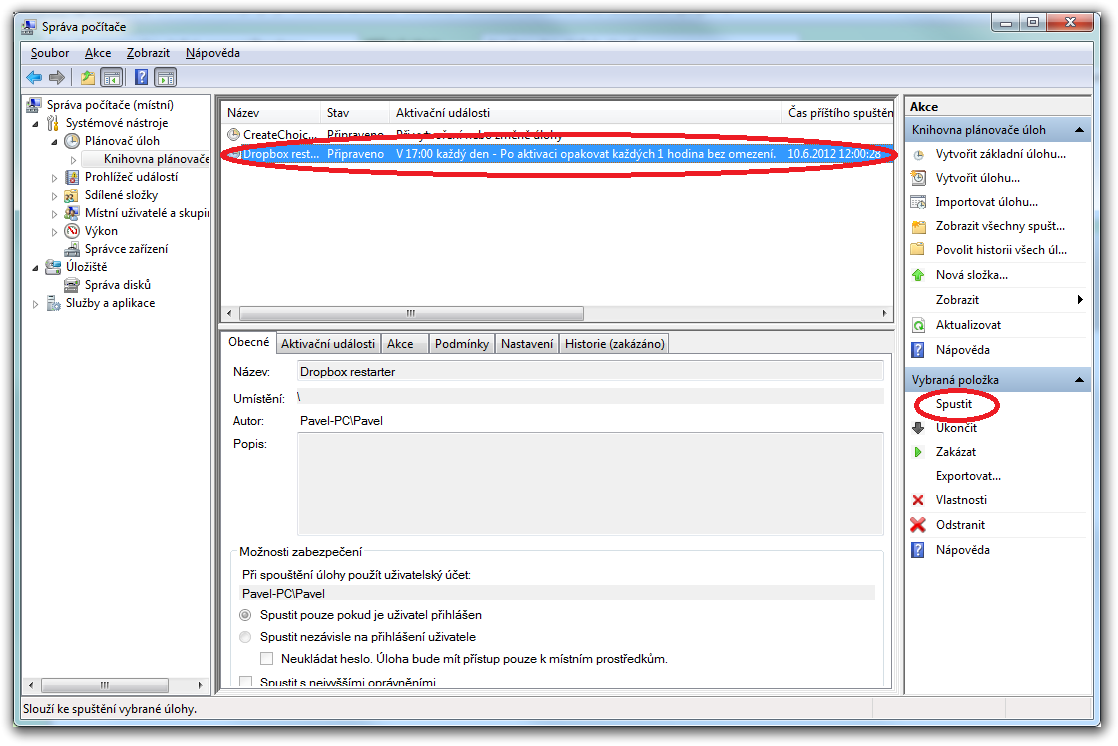
Task: Click Povolit historii všech úloh action
Action: coord(1001,250)
